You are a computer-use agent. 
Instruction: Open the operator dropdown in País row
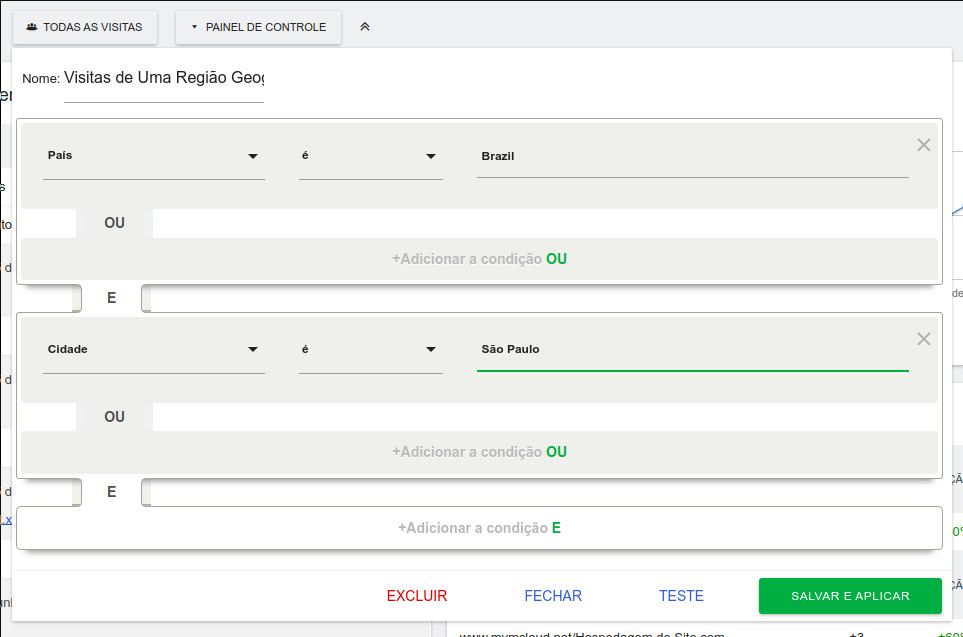pos(370,156)
